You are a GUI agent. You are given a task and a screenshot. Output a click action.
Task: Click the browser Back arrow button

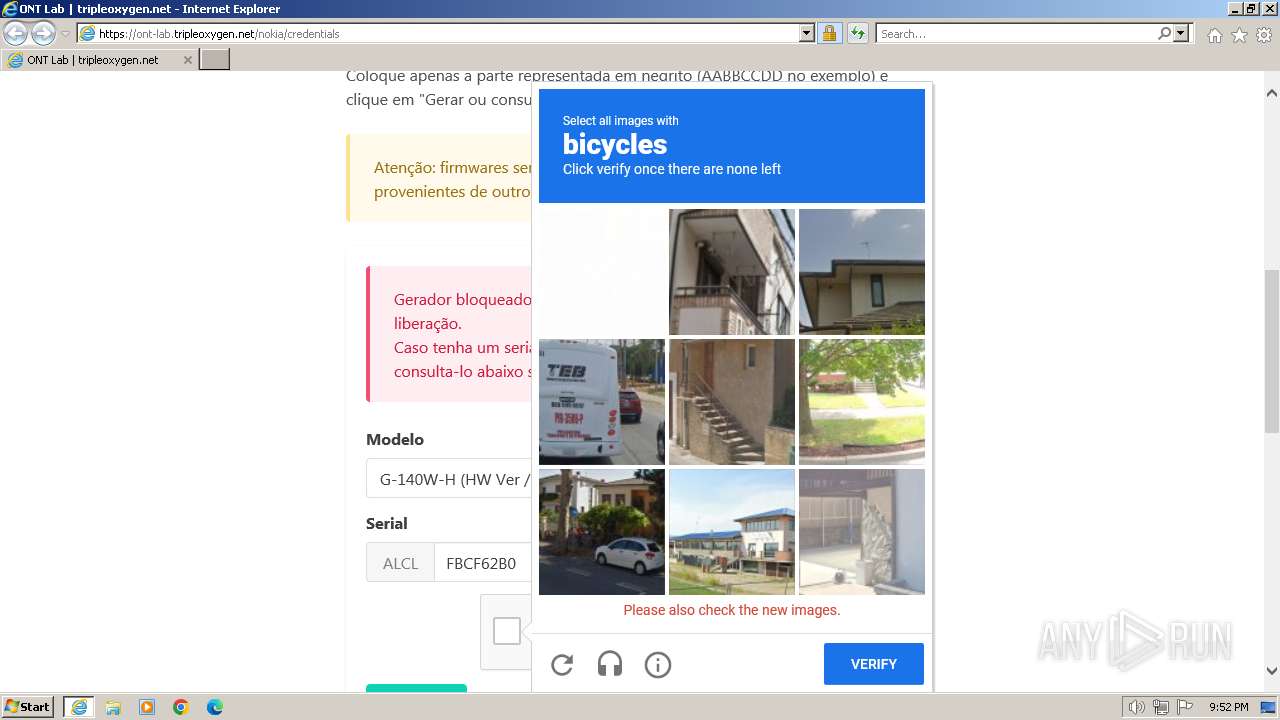tap(15, 33)
